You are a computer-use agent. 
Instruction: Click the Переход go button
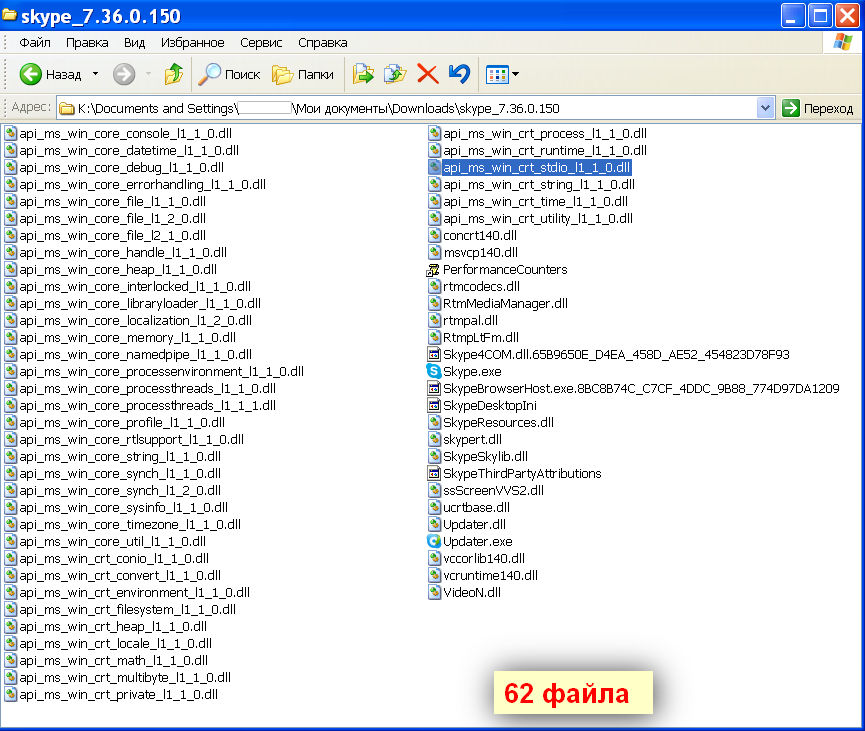coord(818,108)
